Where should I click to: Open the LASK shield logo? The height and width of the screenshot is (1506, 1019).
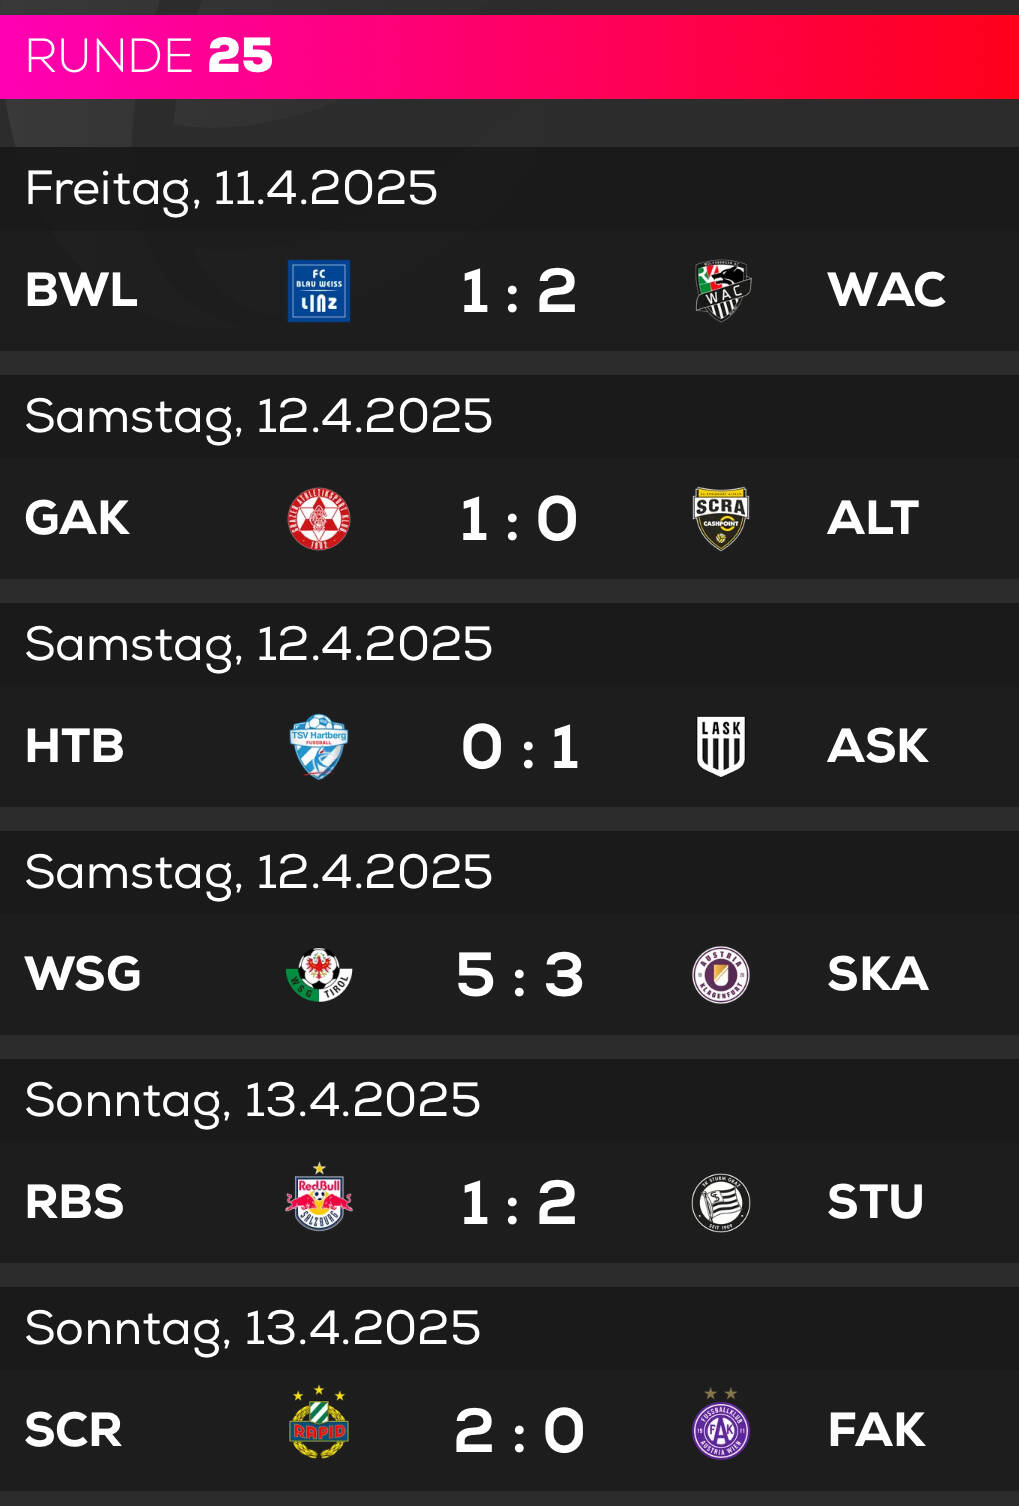click(x=721, y=747)
